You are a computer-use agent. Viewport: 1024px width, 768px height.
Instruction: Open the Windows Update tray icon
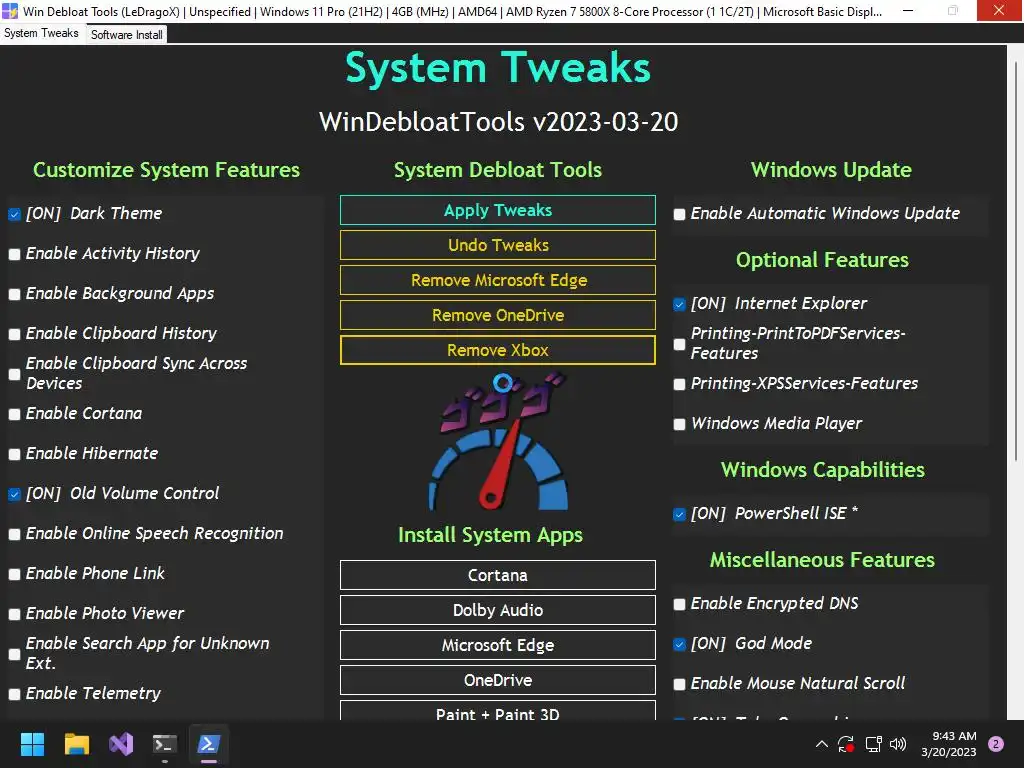(x=846, y=744)
